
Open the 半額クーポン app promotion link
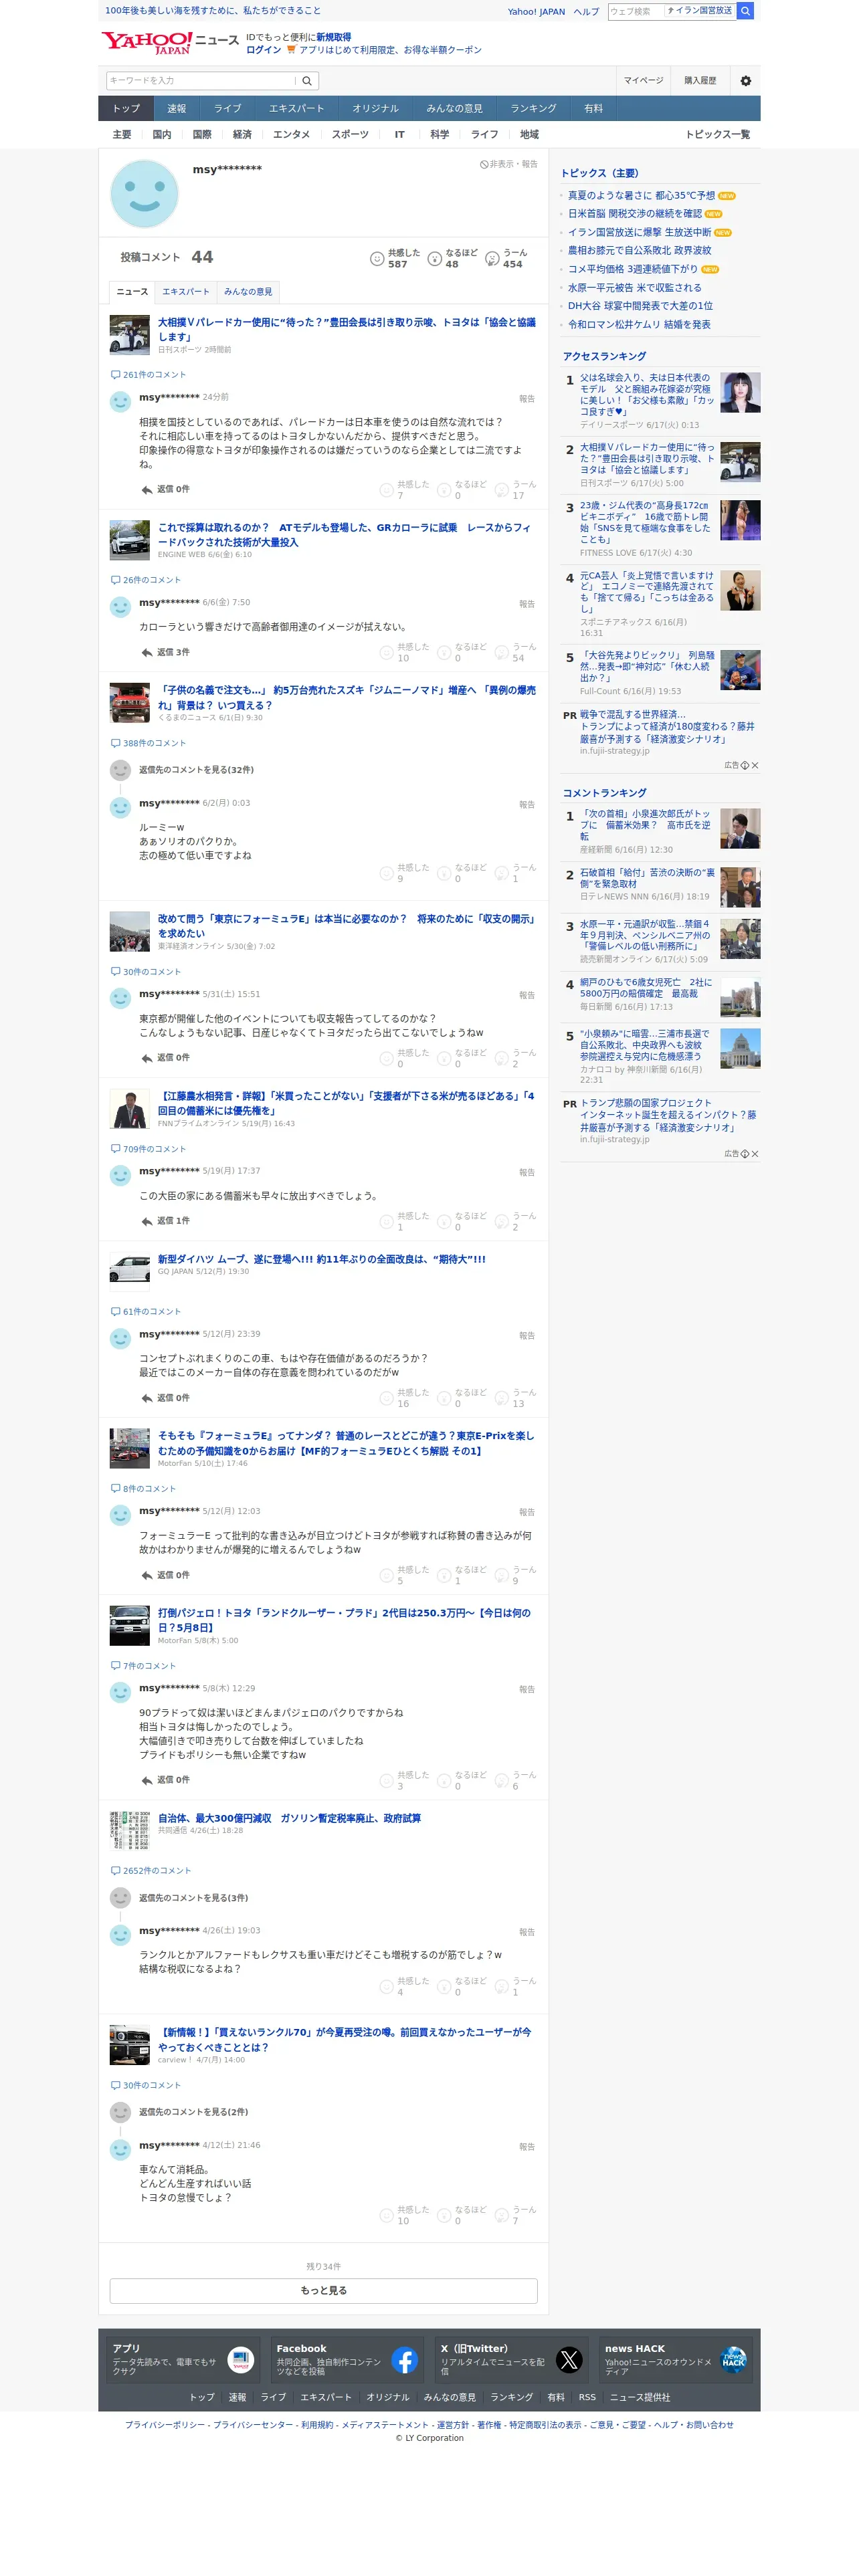pos(390,50)
